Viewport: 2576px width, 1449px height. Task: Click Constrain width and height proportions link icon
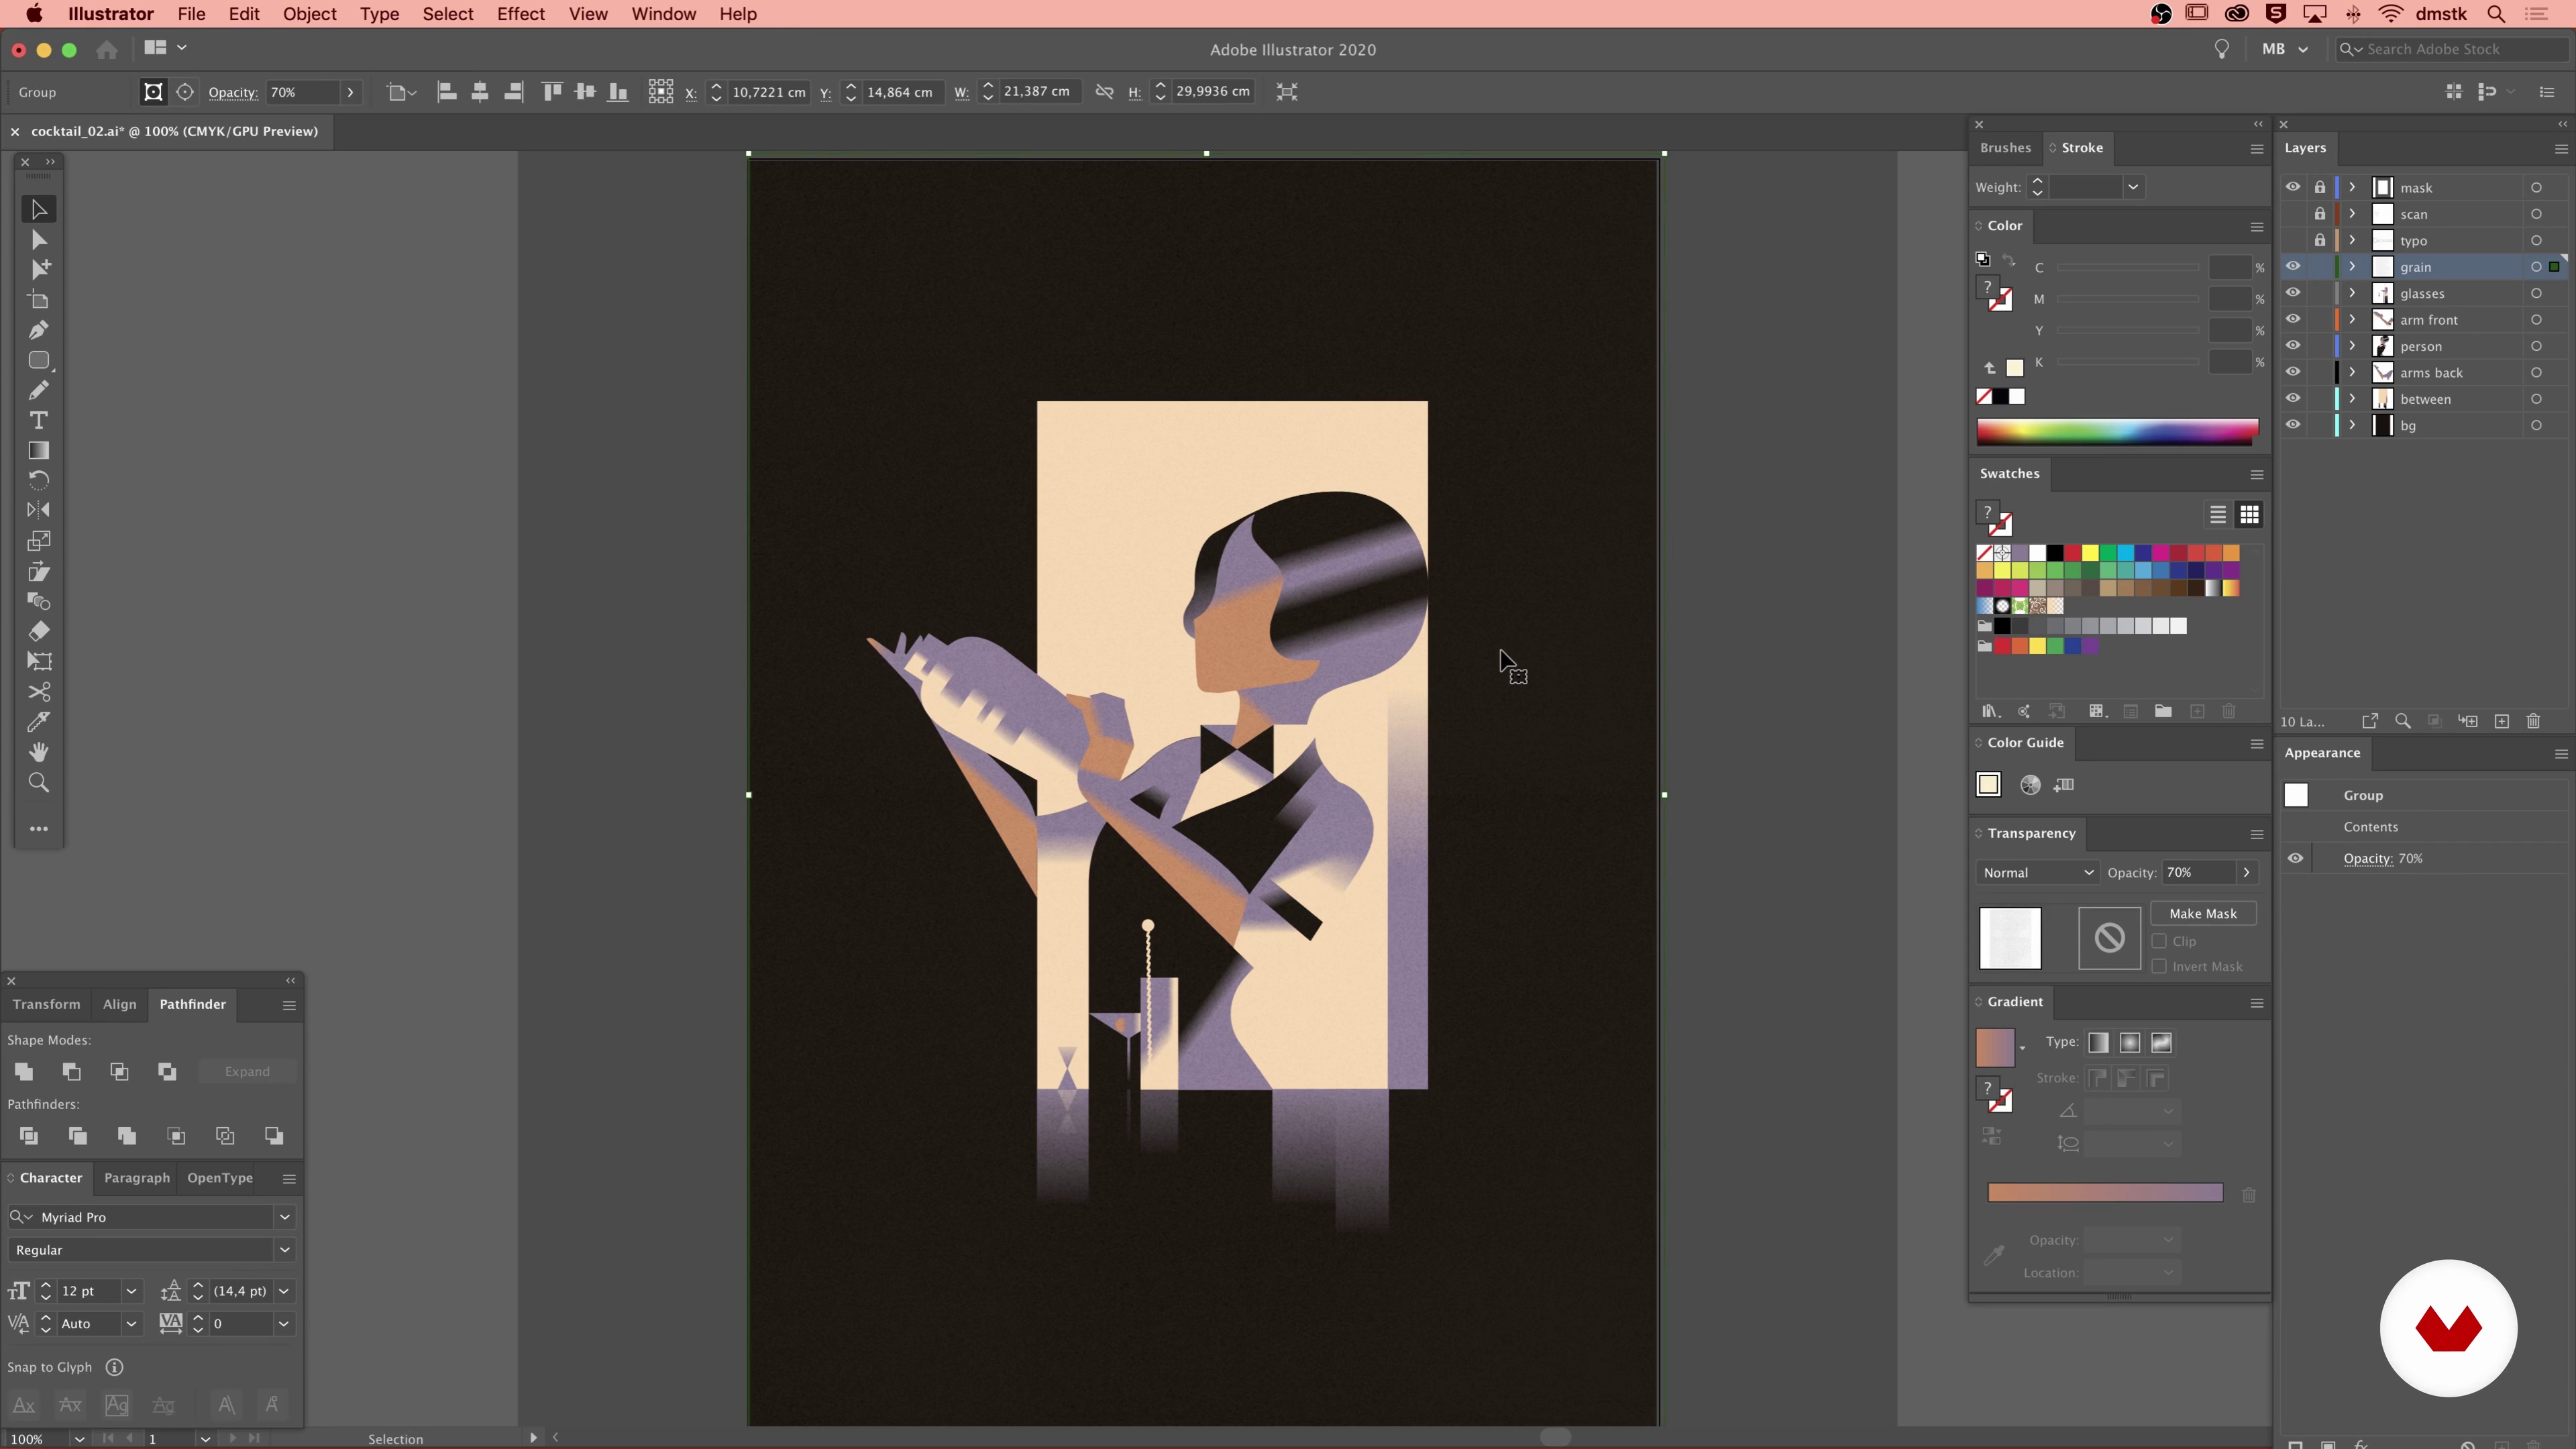1105,92
